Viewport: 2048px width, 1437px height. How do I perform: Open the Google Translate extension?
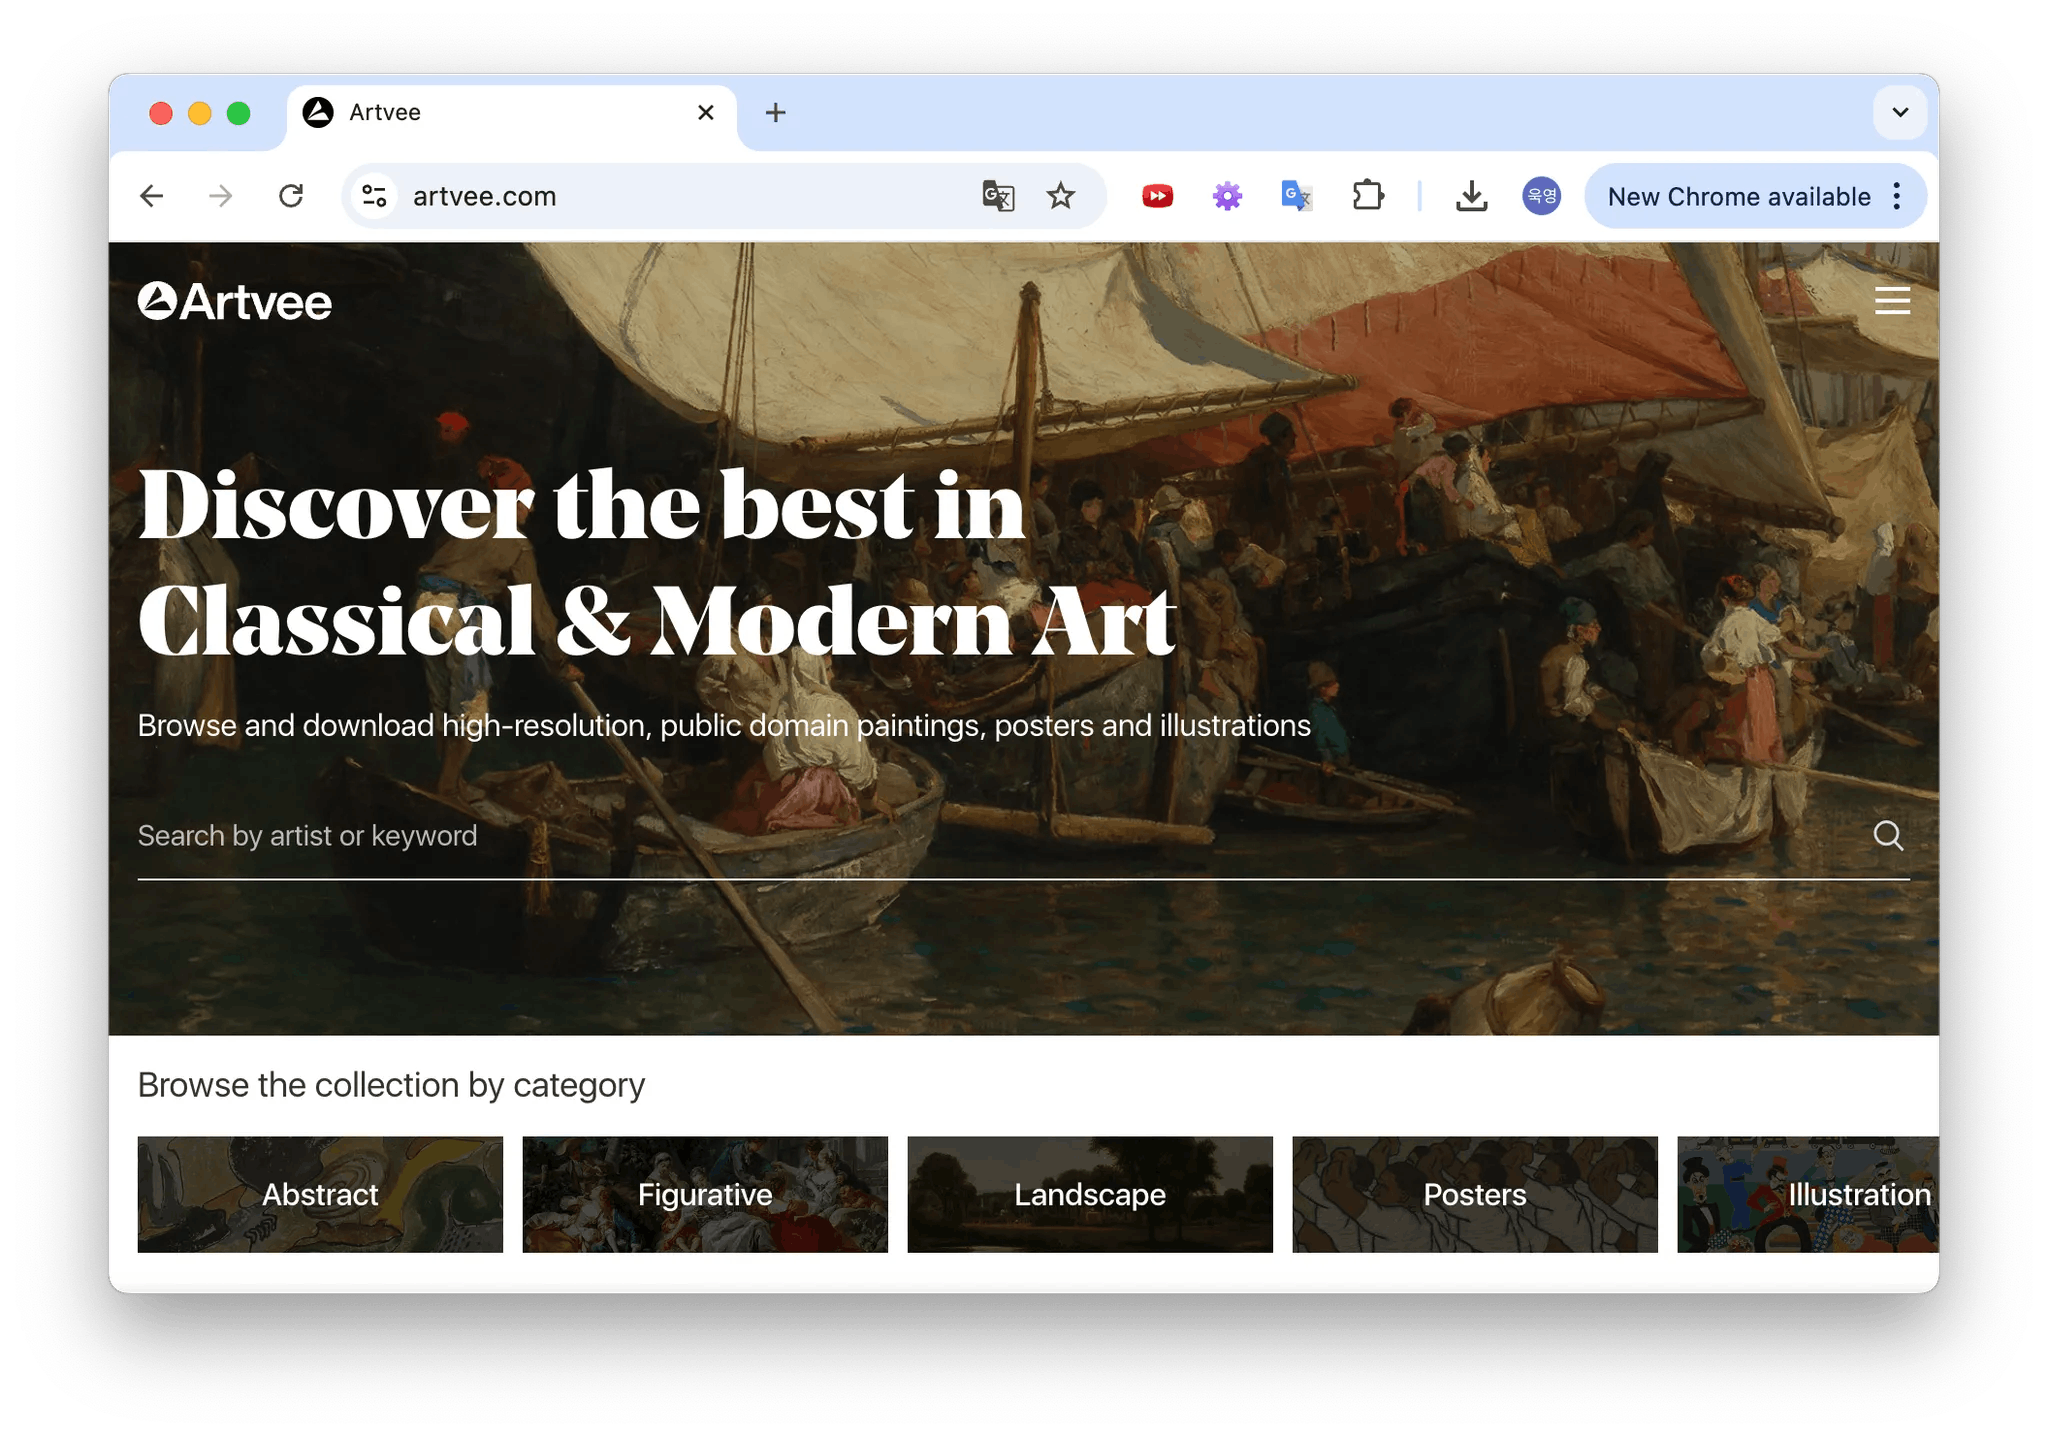pos(1296,196)
